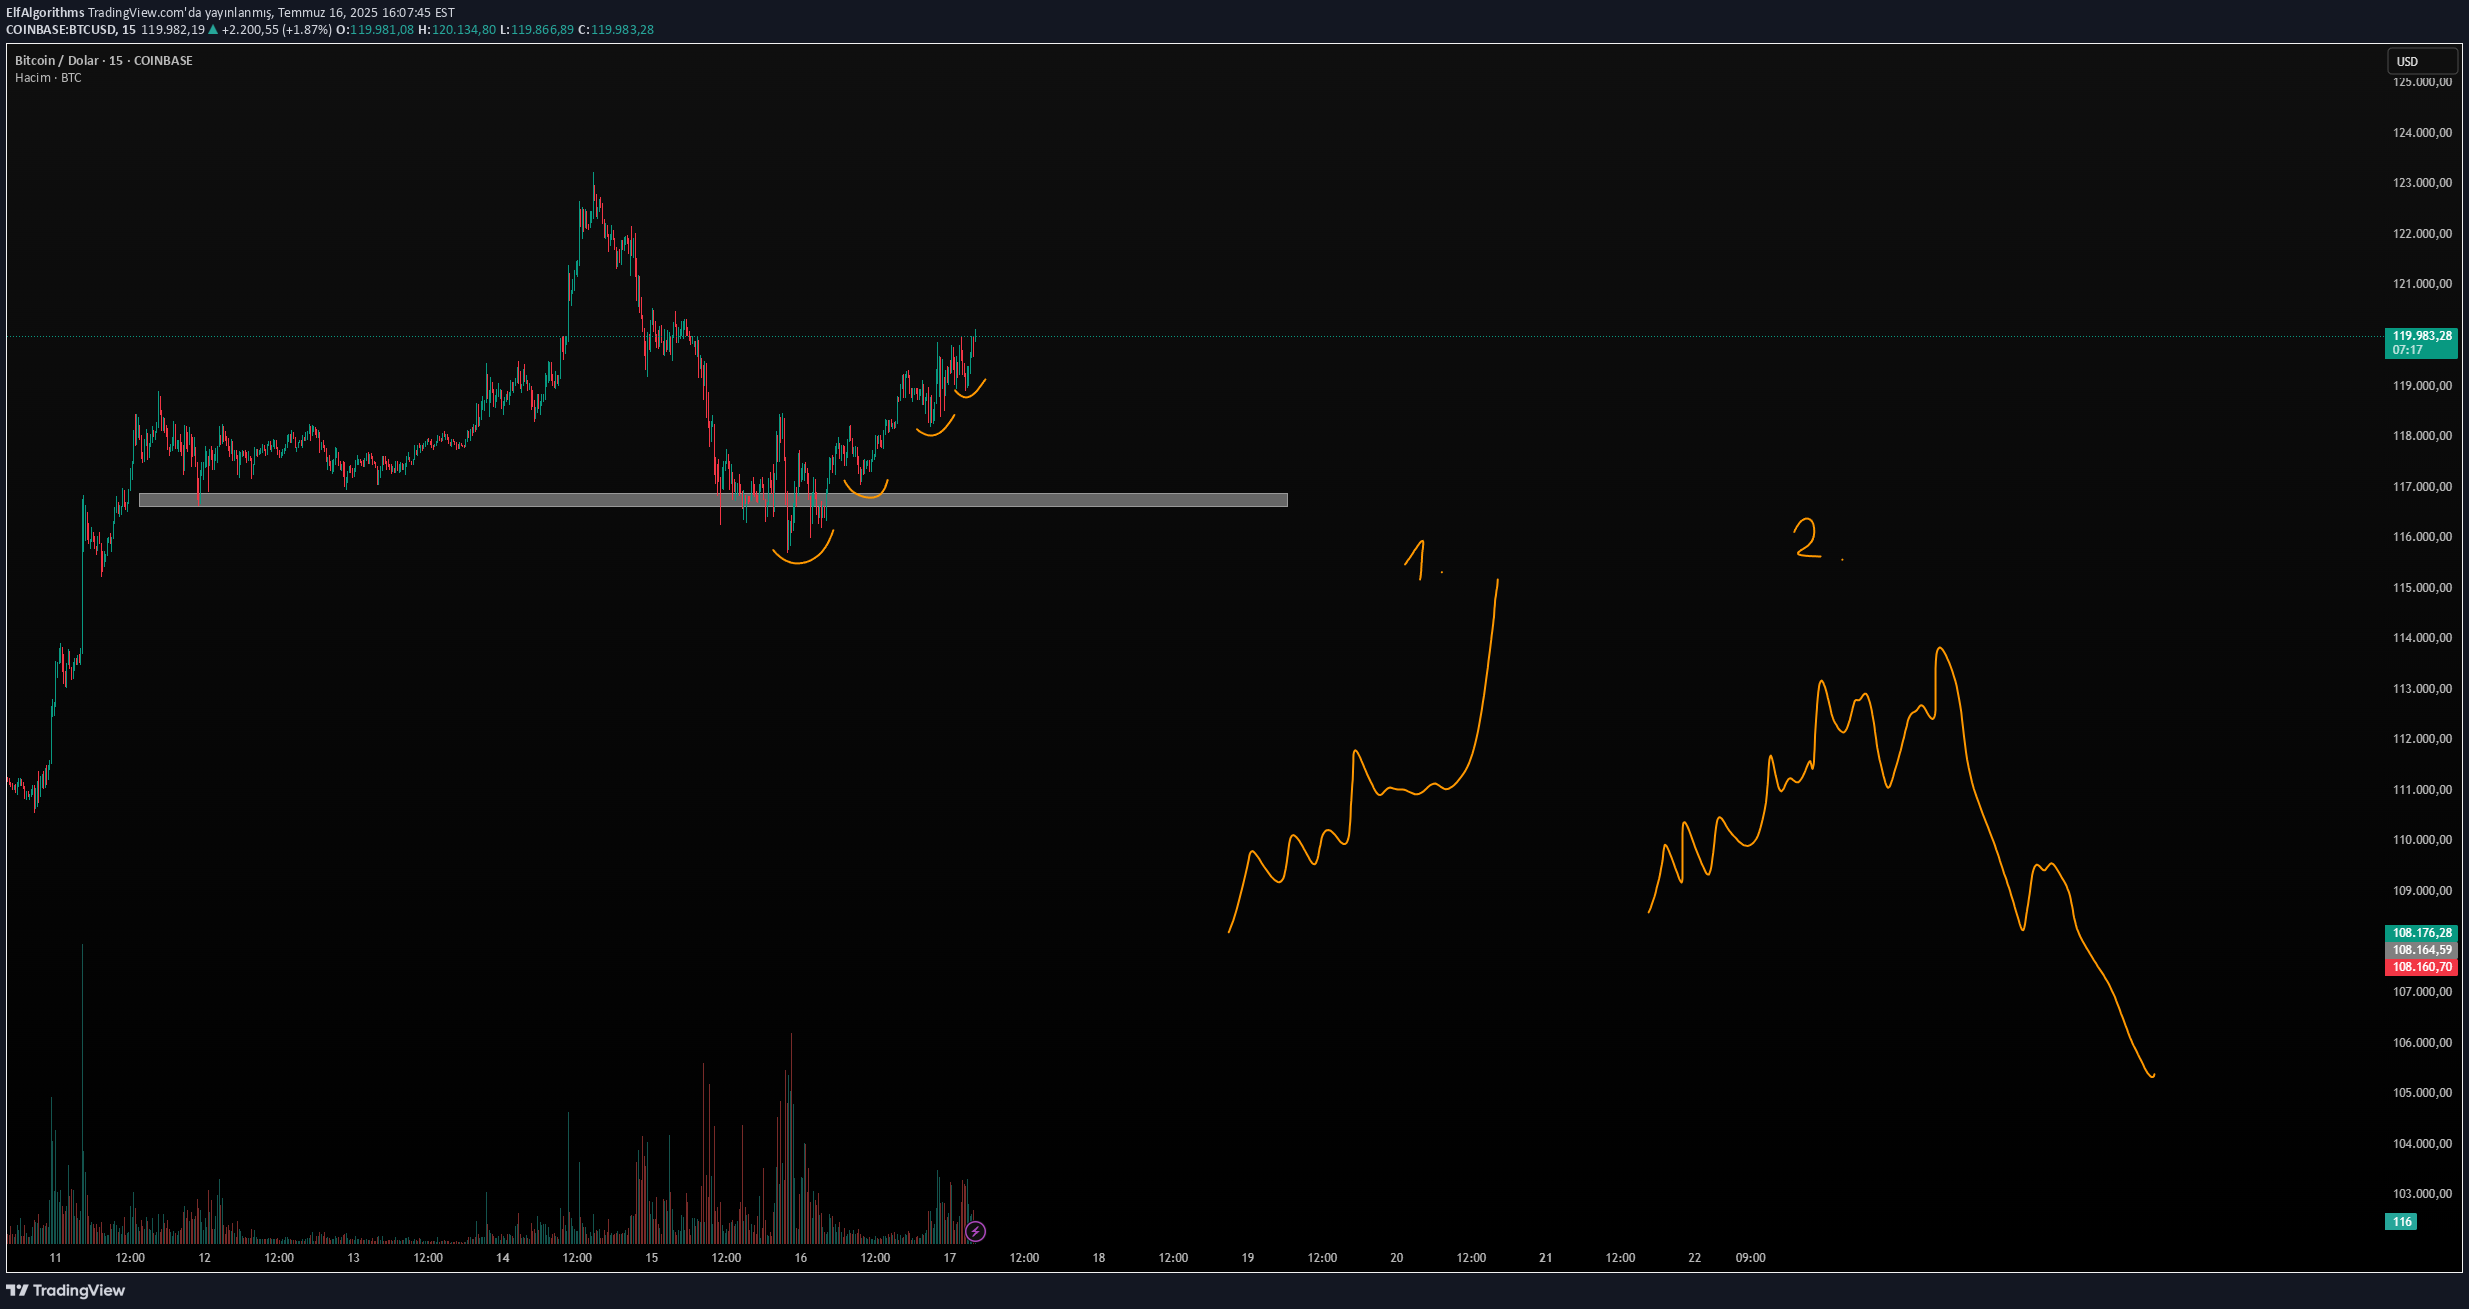Click the 113.000,00 price axis label
This screenshot has width=2469, height=1309.
[x=2422, y=689]
